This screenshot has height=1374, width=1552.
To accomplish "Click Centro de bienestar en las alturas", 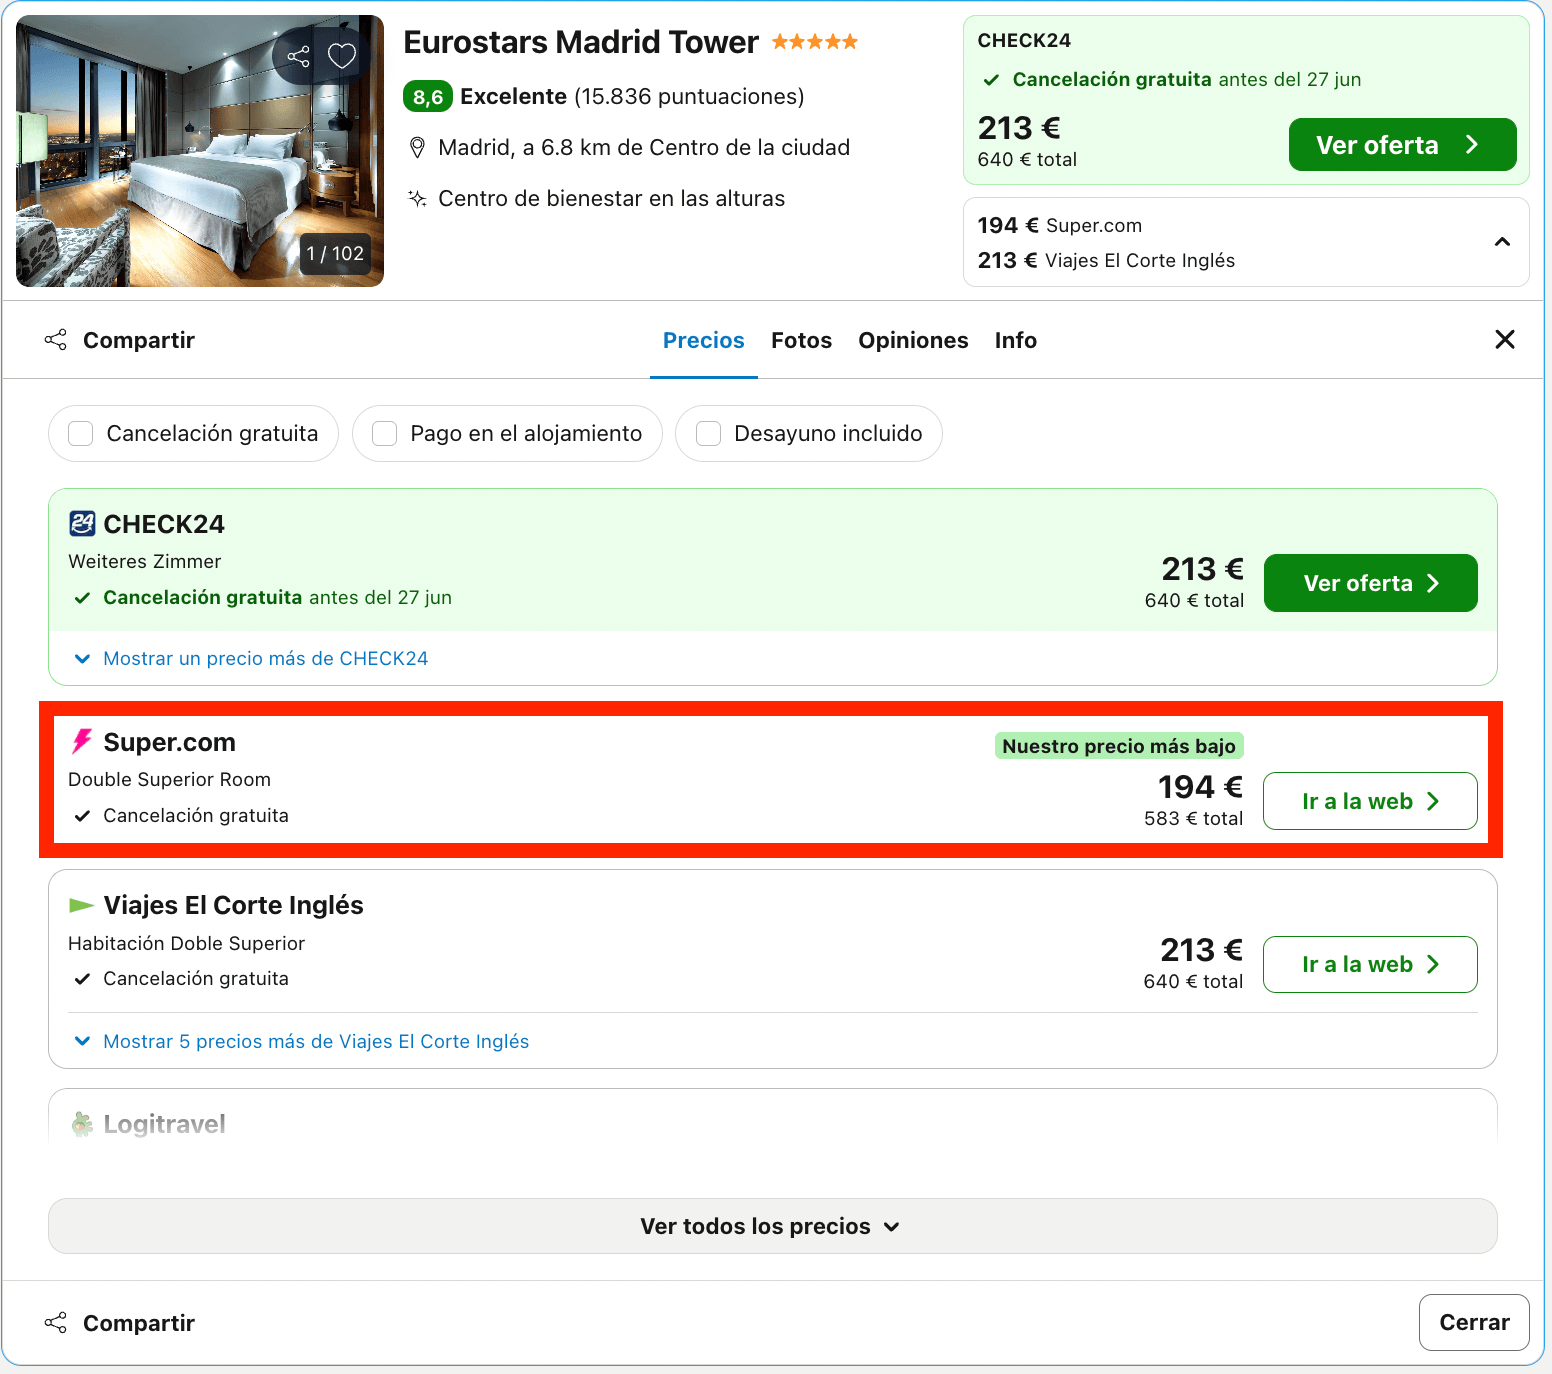I will point(612,198).
